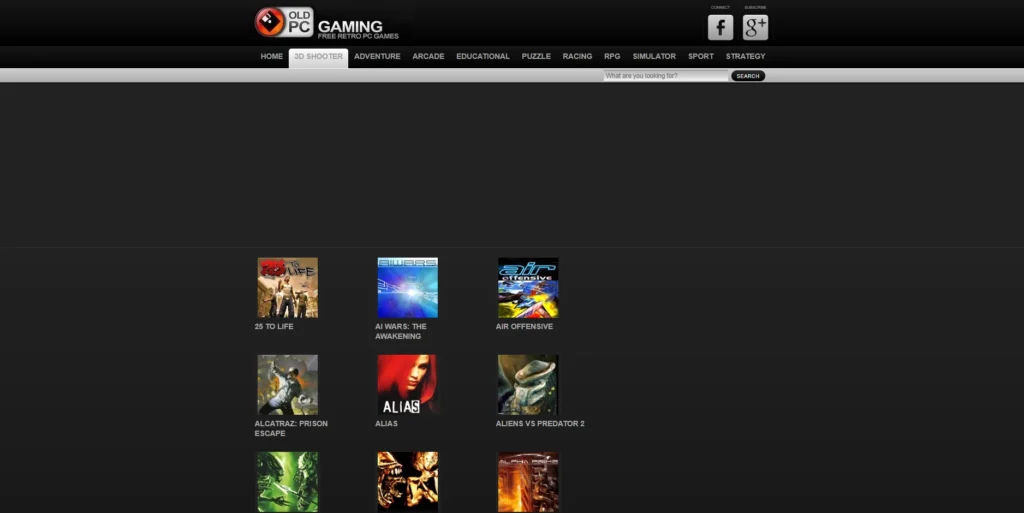
Task: Open the Google Plus subscribe icon
Action: click(x=755, y=27)
